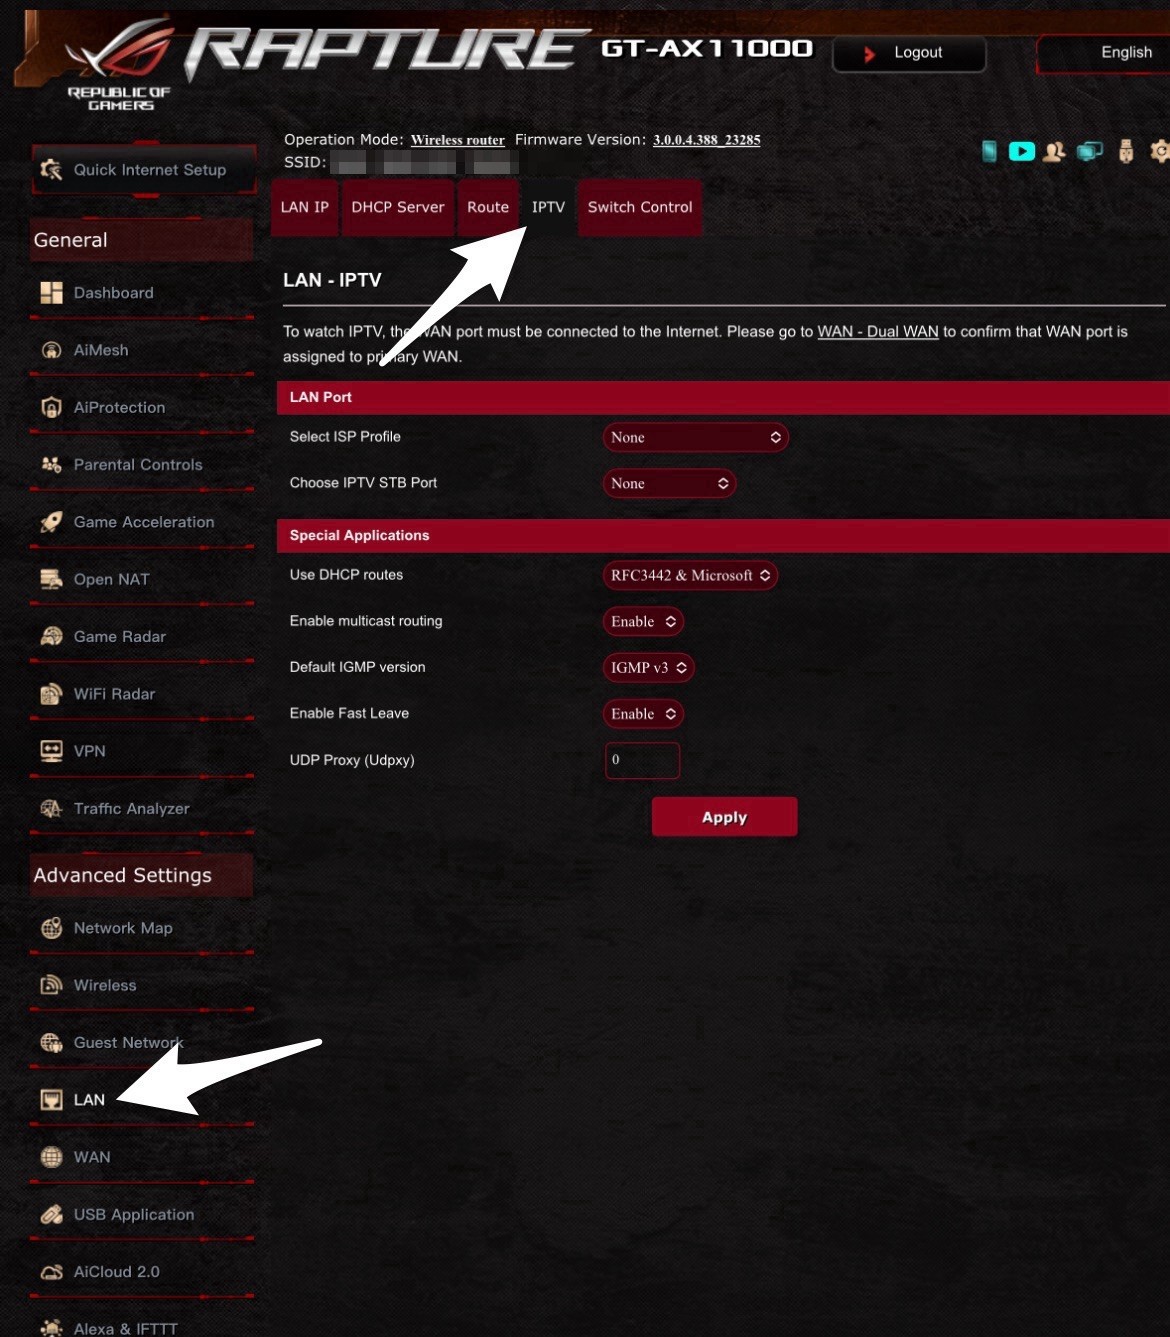Click the WiFi Radar icon

coord(51,694)
